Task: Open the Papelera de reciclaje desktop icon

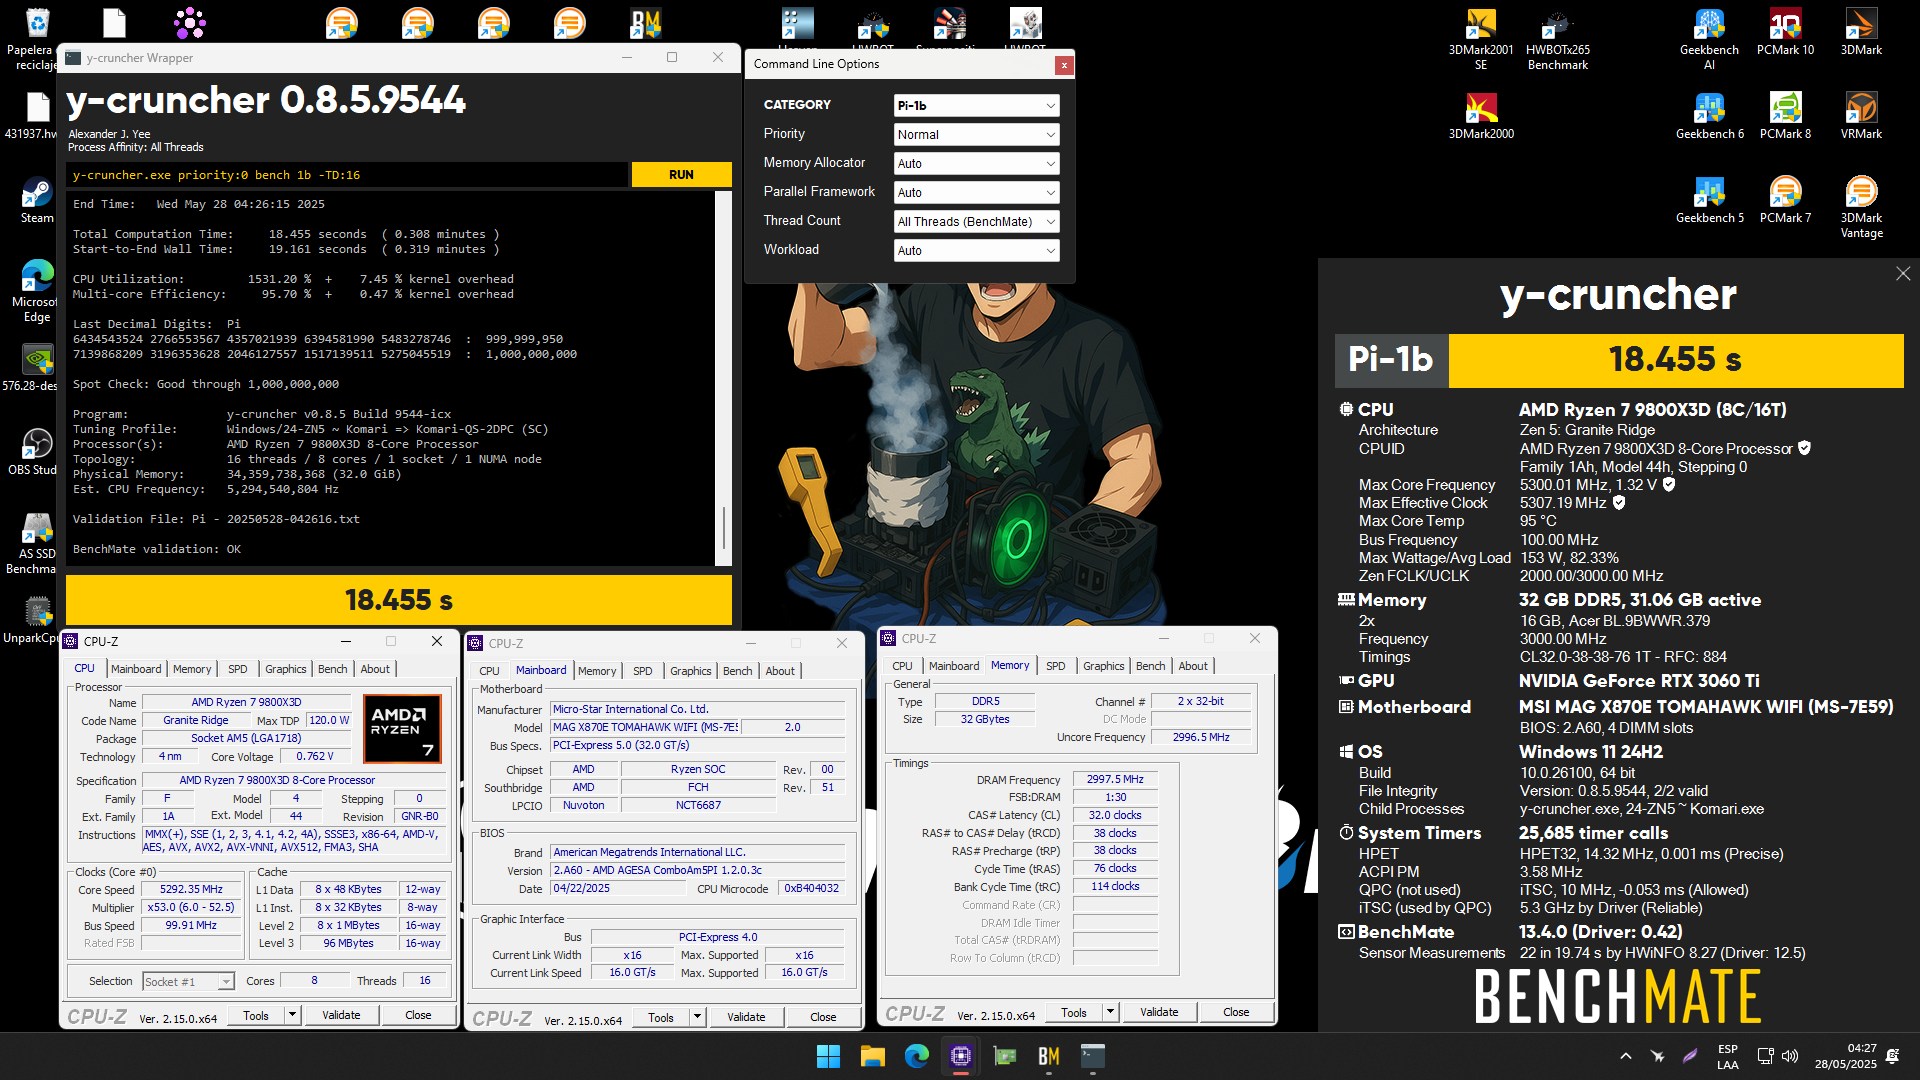Action: [x=36, y=38]
